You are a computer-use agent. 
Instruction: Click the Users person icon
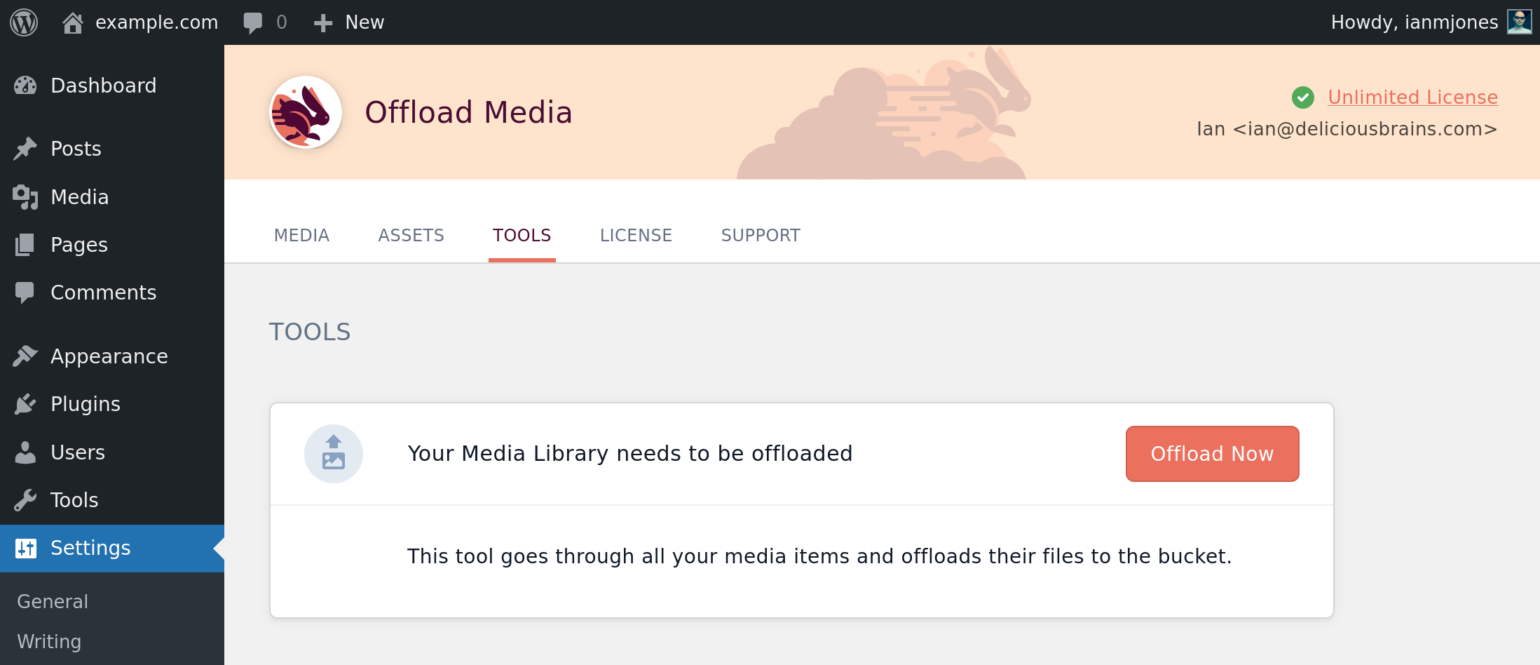pos(25,452)
